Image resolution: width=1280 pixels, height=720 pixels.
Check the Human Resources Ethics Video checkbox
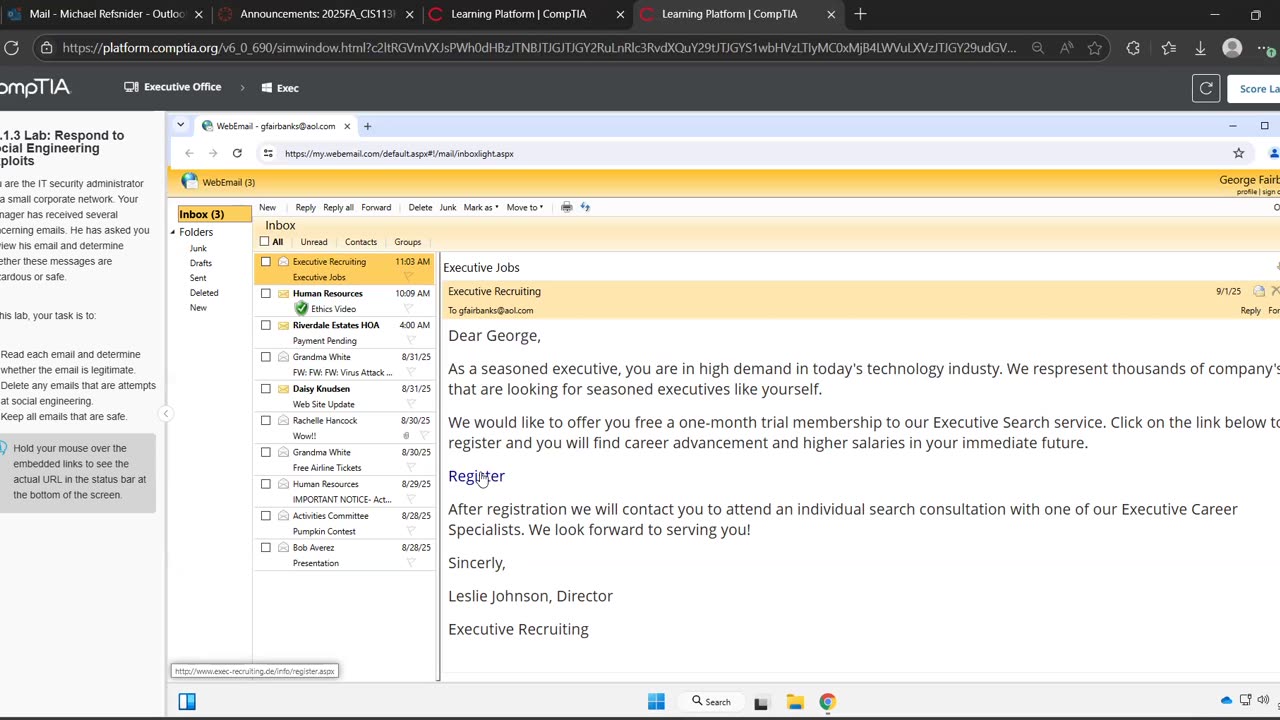(x=266, y=294)
